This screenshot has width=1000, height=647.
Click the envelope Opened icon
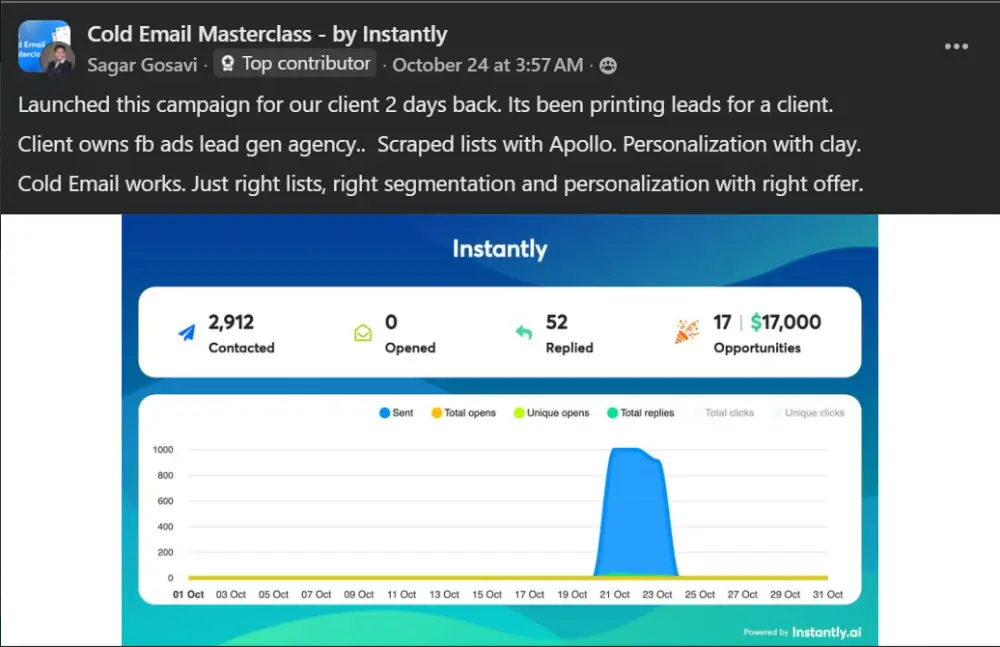(363, 333)
